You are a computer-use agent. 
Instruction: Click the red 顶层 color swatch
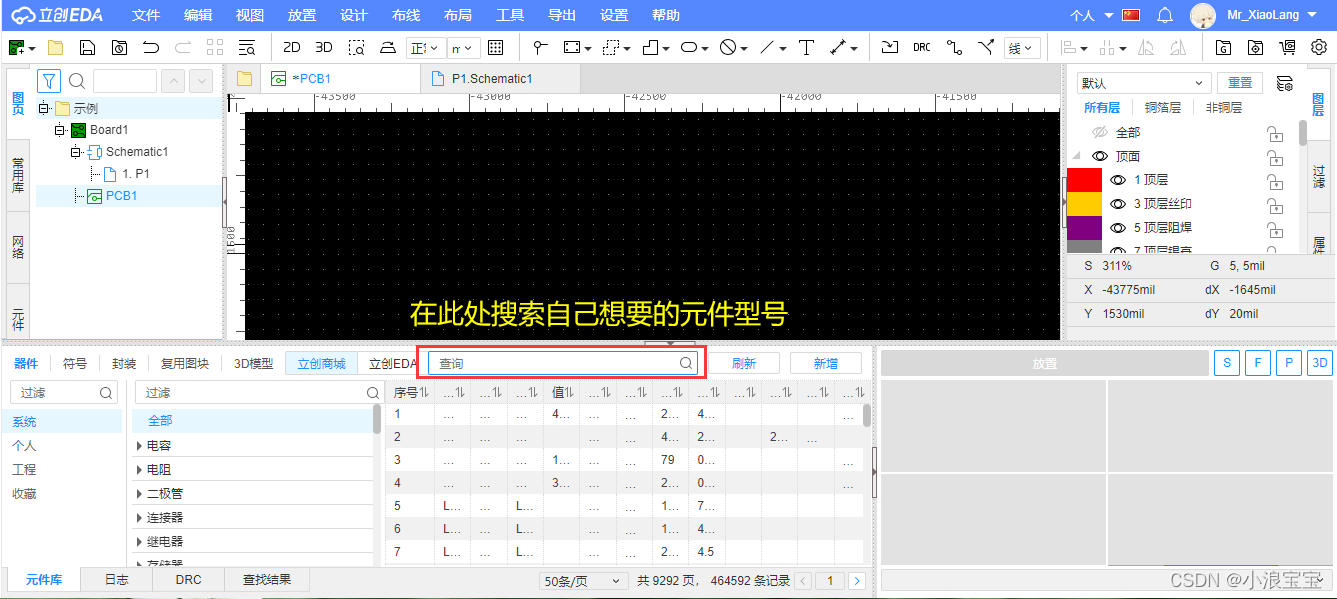click(x=1085, y=180)
